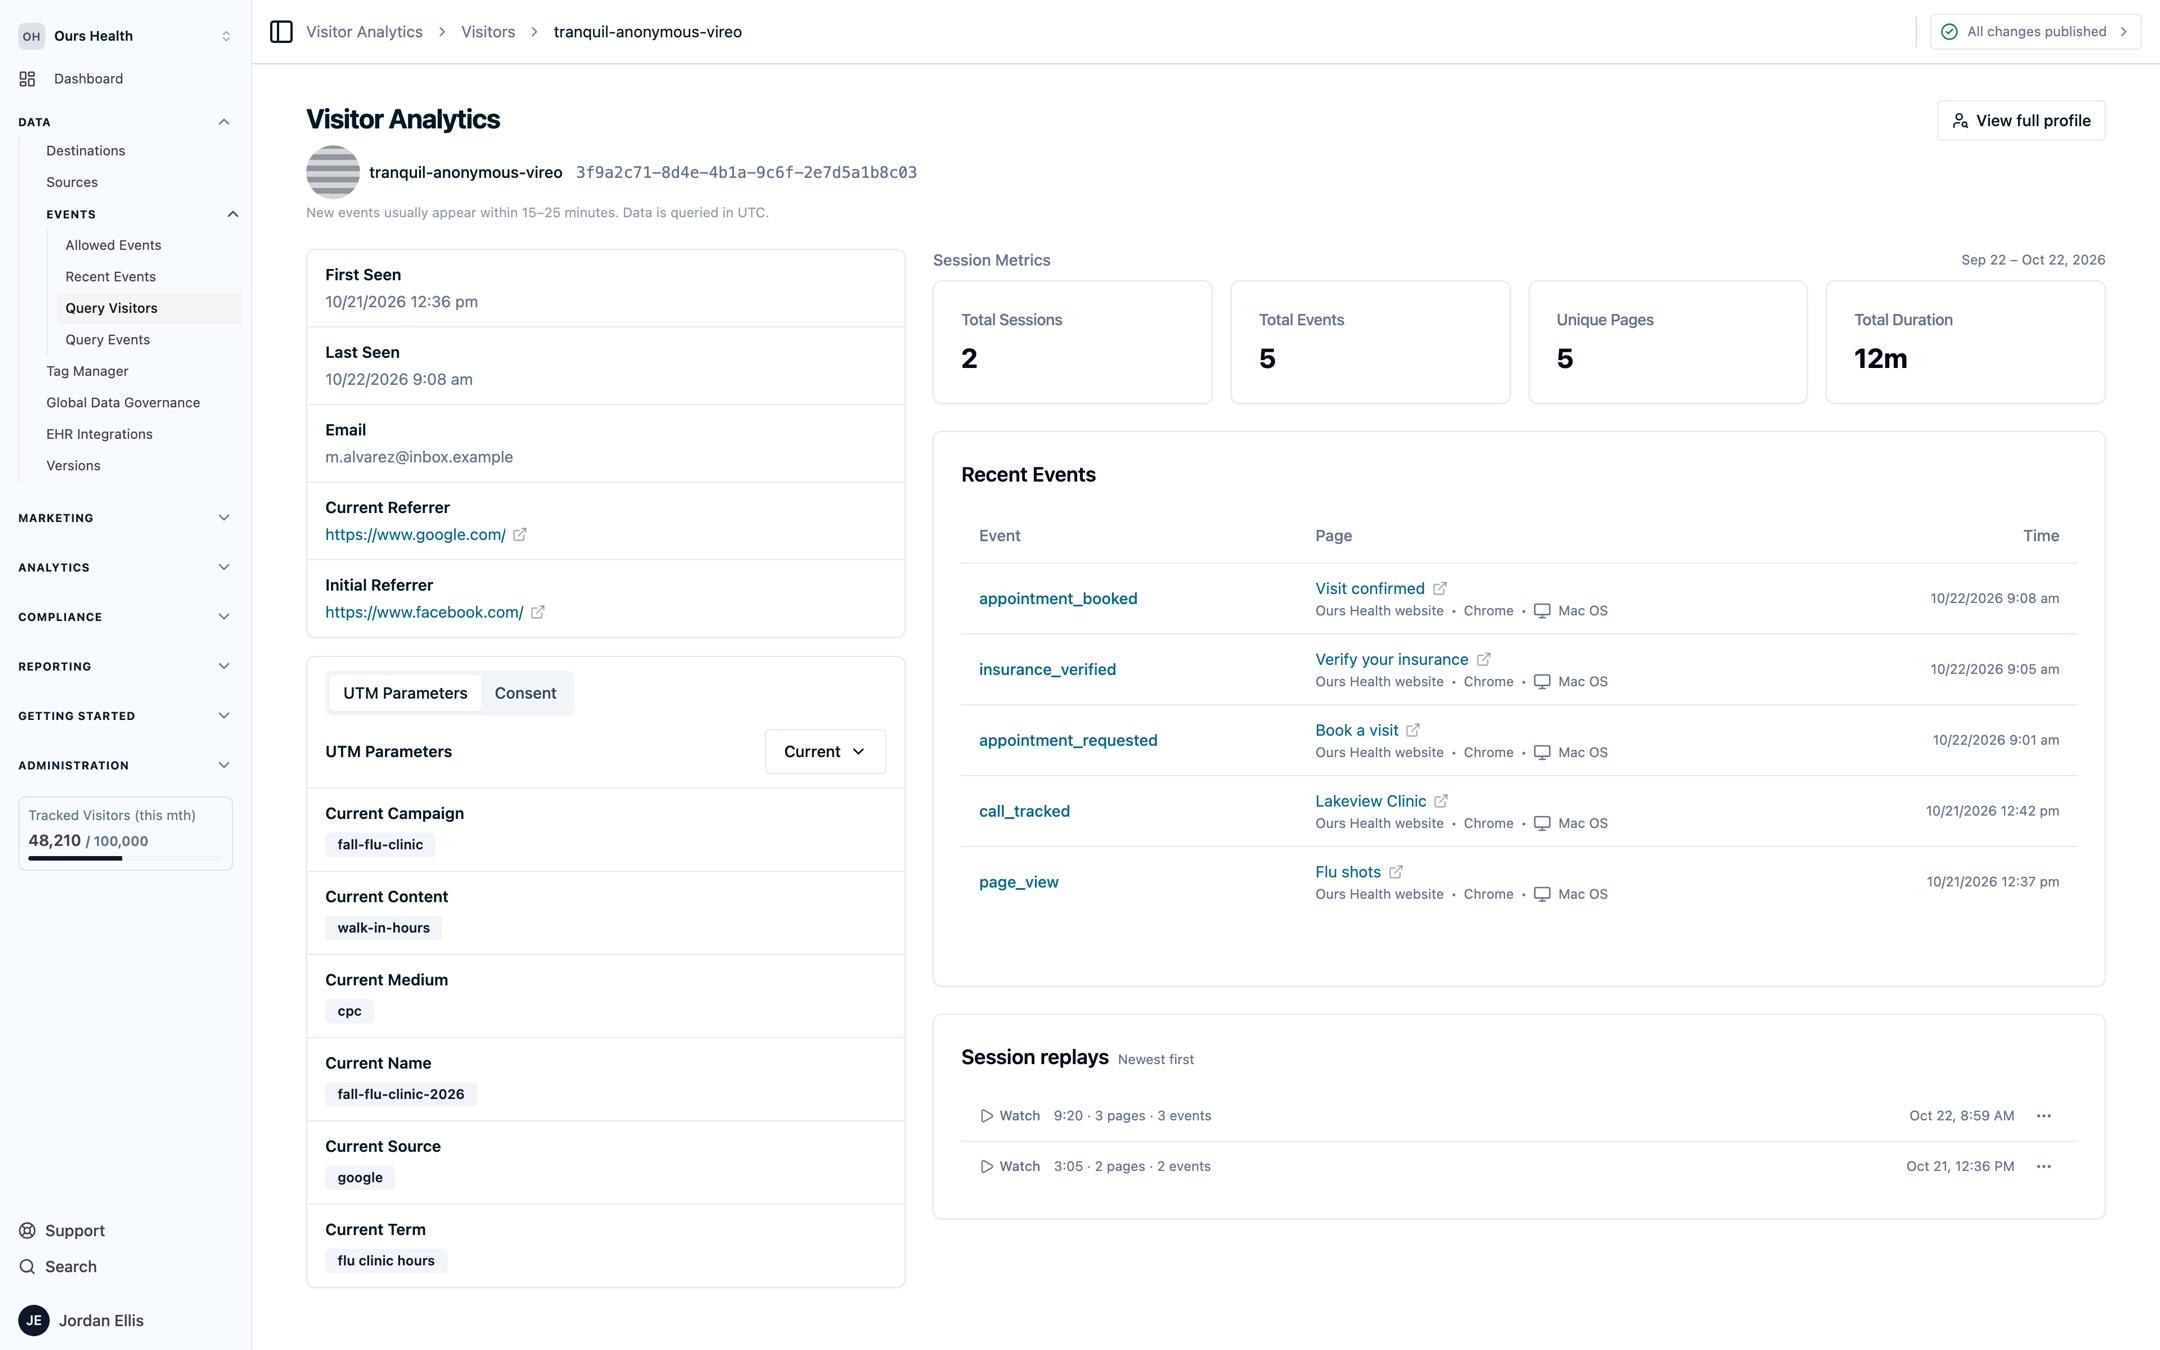This screenshot has width=2160, height=1350.
Task: Open external icon next to Verify your insurance
Action: tap(1484, 660)
